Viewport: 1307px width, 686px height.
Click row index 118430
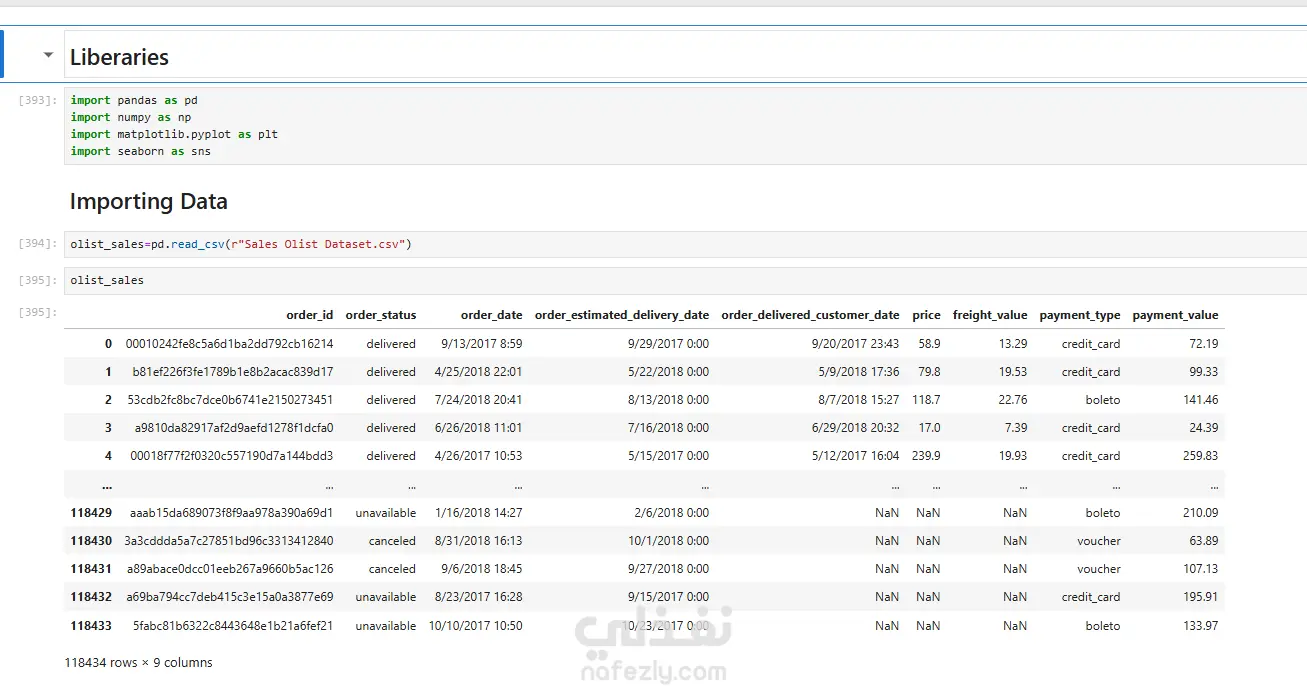[x=91, y=541]
